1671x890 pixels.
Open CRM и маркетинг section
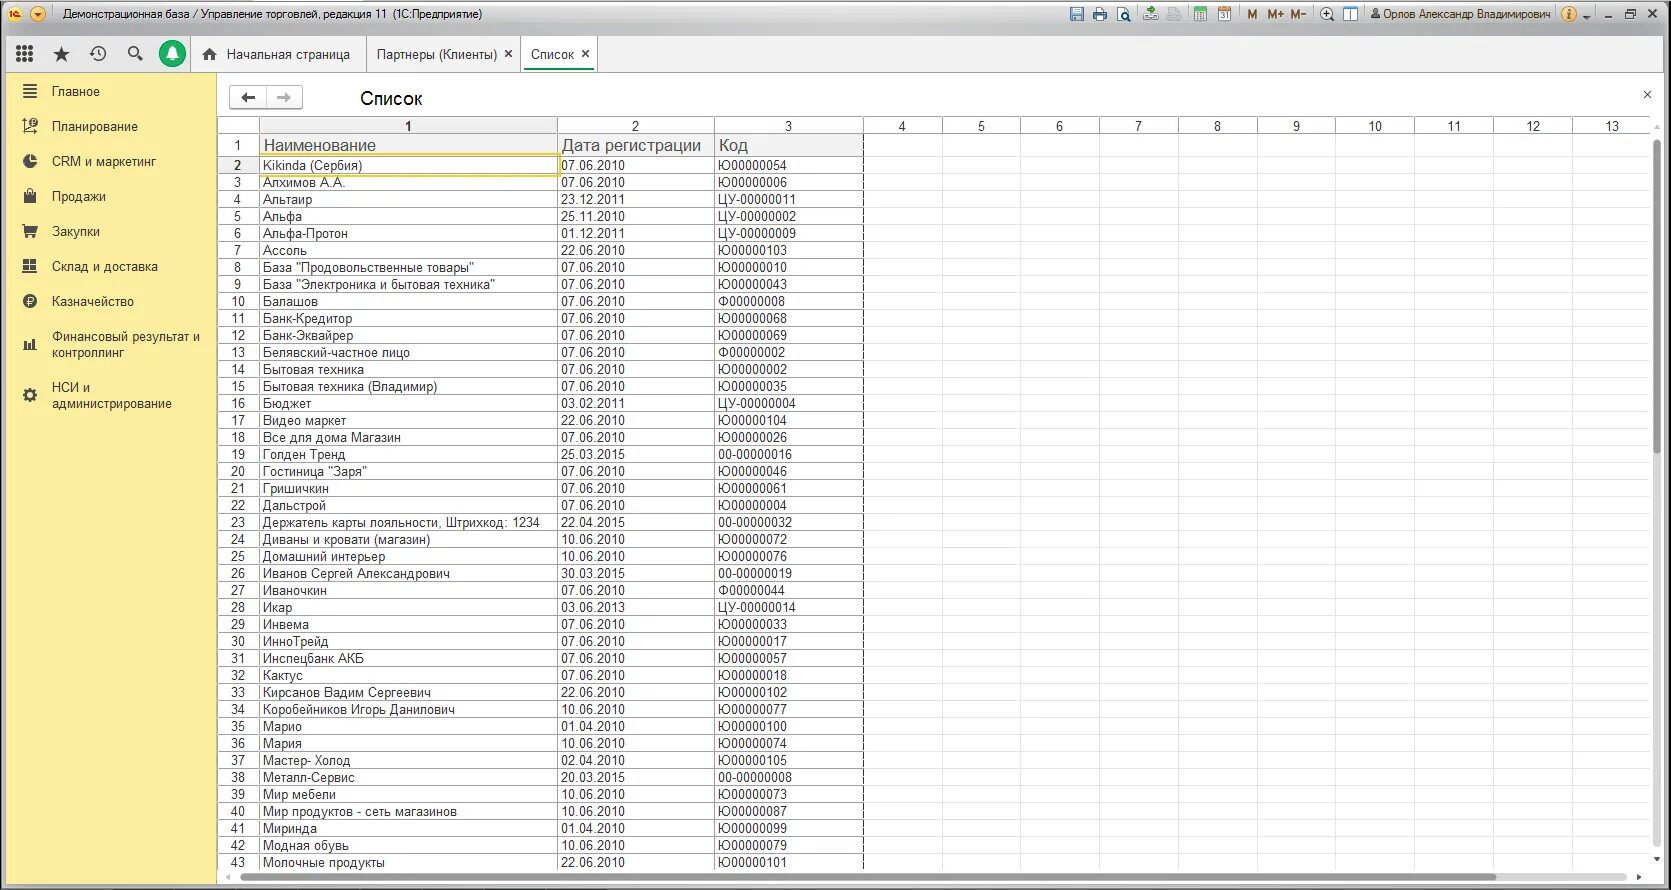(x=104, y=161)
